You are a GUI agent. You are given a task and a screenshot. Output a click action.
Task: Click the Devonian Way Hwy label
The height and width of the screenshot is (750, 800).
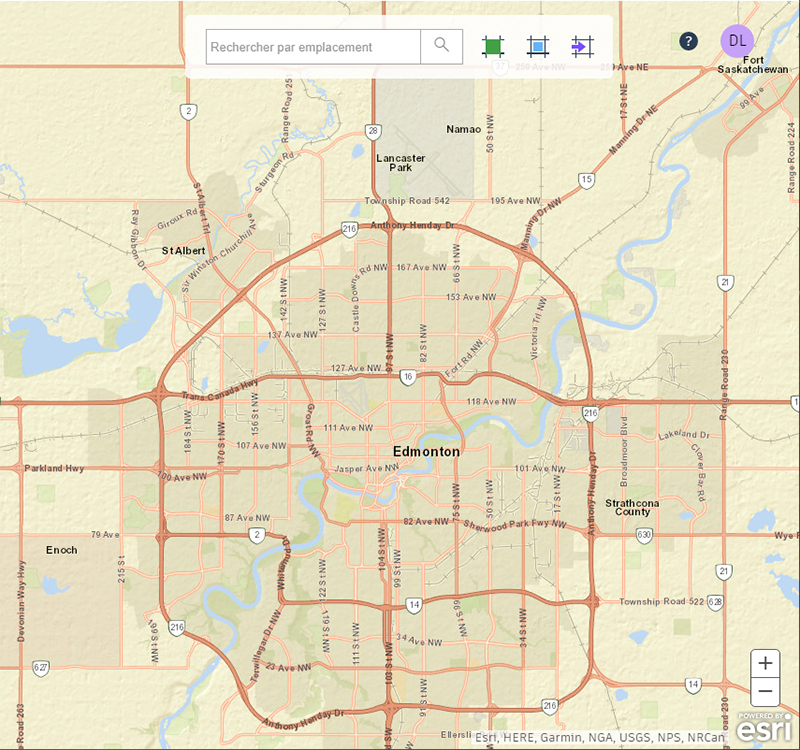(21, 601)
